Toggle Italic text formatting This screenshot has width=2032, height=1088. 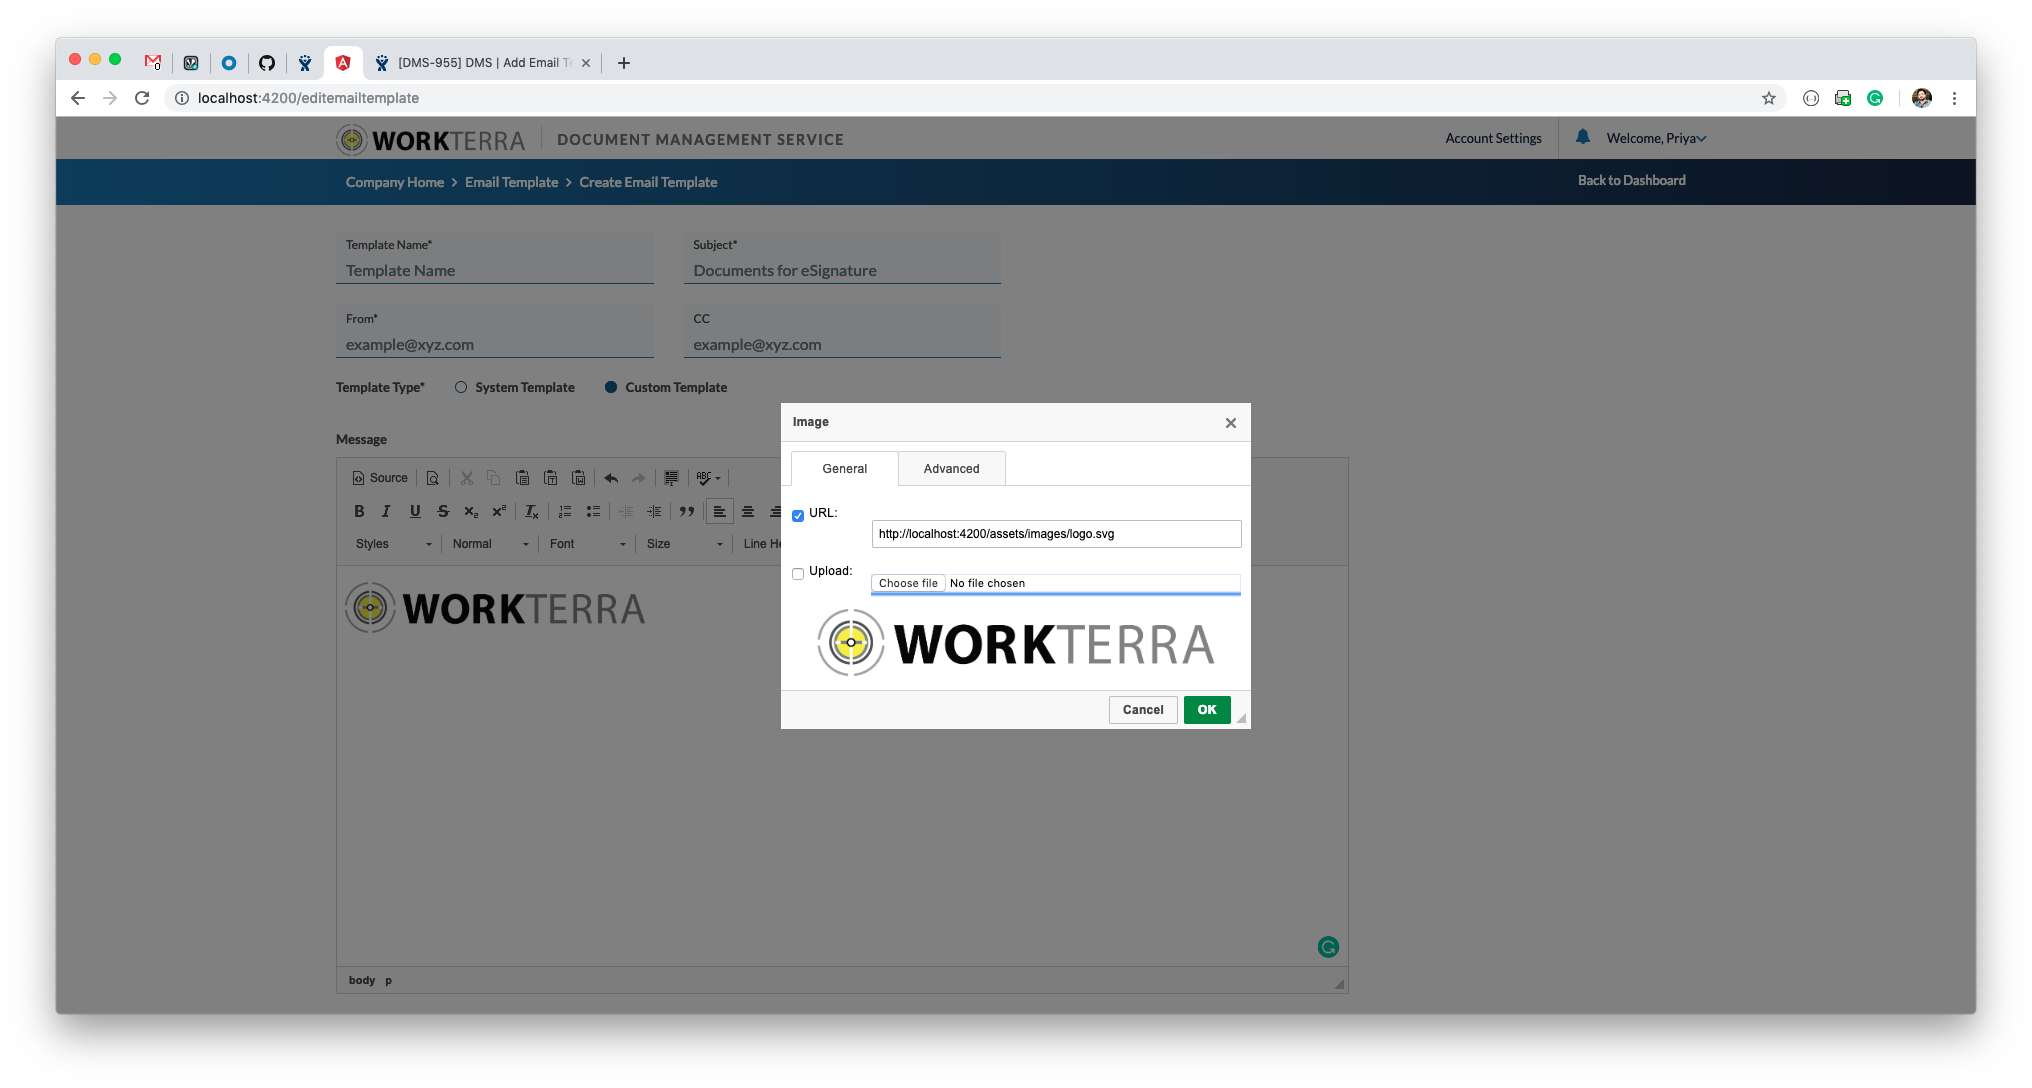click(x=386, y=511)
